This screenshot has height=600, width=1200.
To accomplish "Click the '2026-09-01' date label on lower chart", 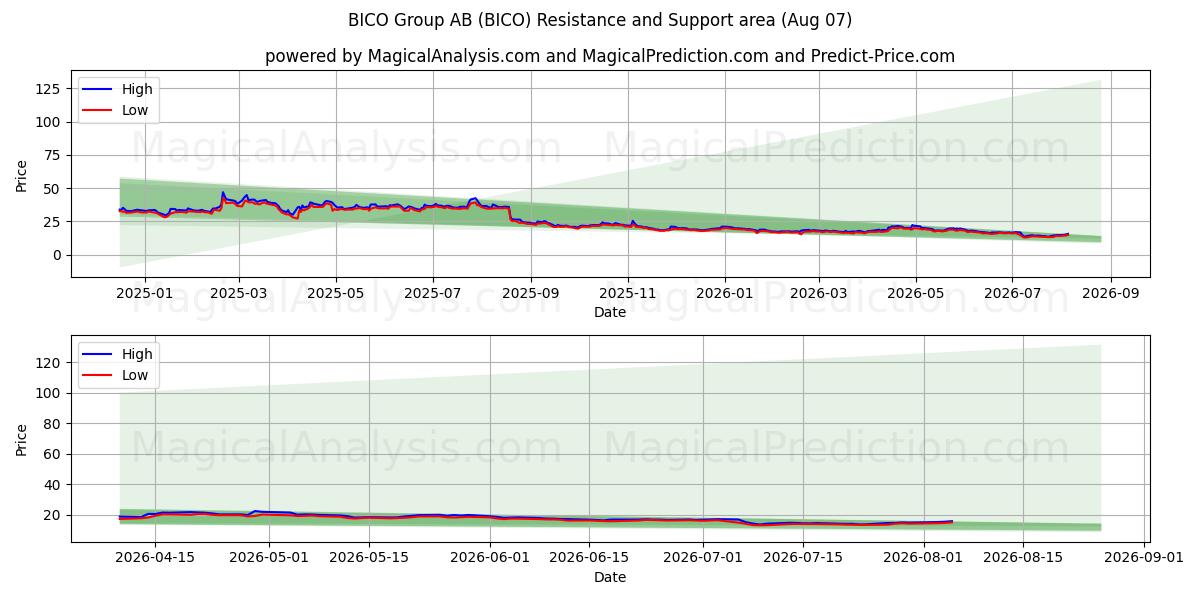I will point(1144,559).
